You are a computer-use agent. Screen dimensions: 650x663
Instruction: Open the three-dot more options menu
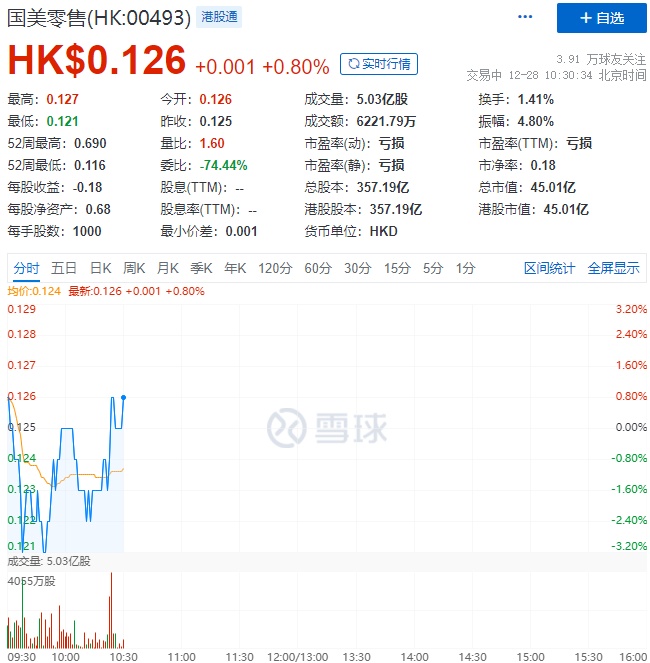click(x=525, y=17)
